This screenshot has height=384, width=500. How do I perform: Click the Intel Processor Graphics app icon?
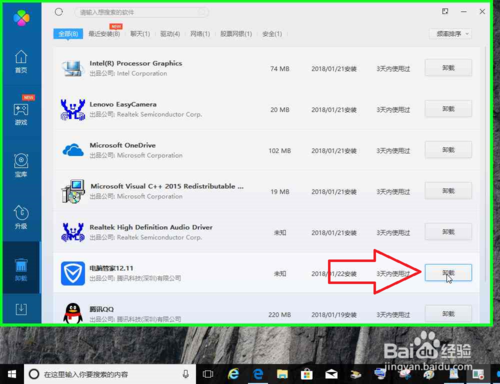click(73, 68)
